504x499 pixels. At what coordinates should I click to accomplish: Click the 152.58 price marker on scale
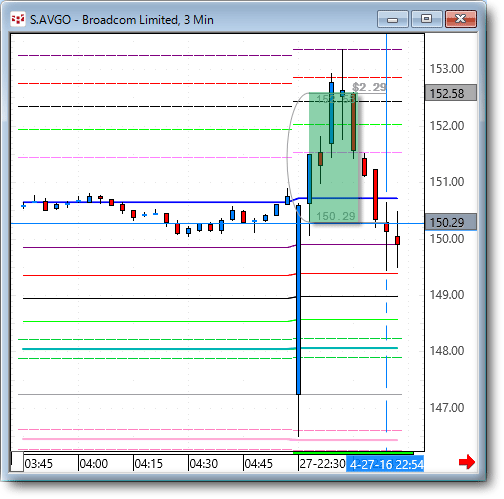(x=451, y=93)
